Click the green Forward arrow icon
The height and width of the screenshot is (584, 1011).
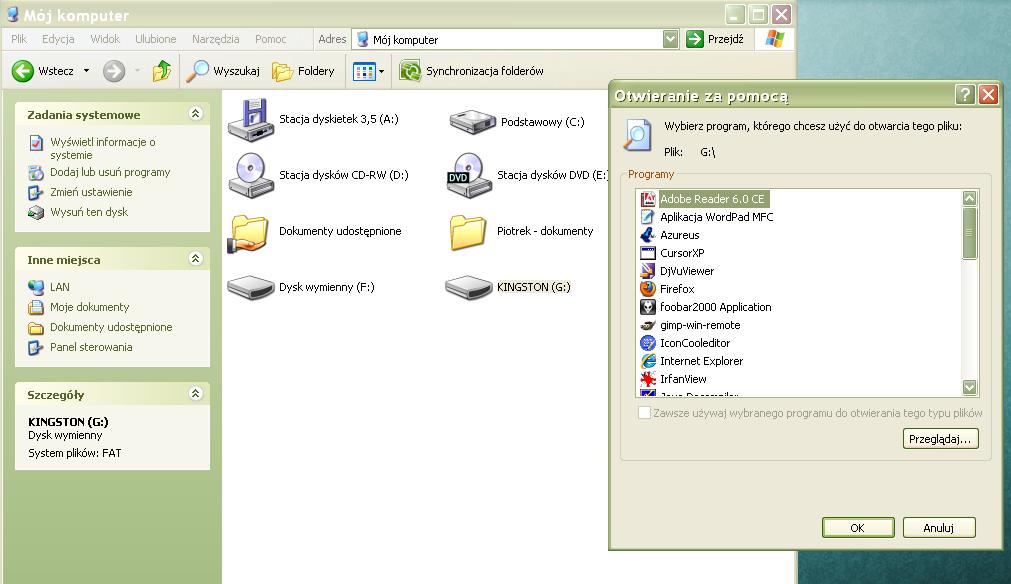click(114, 71)
